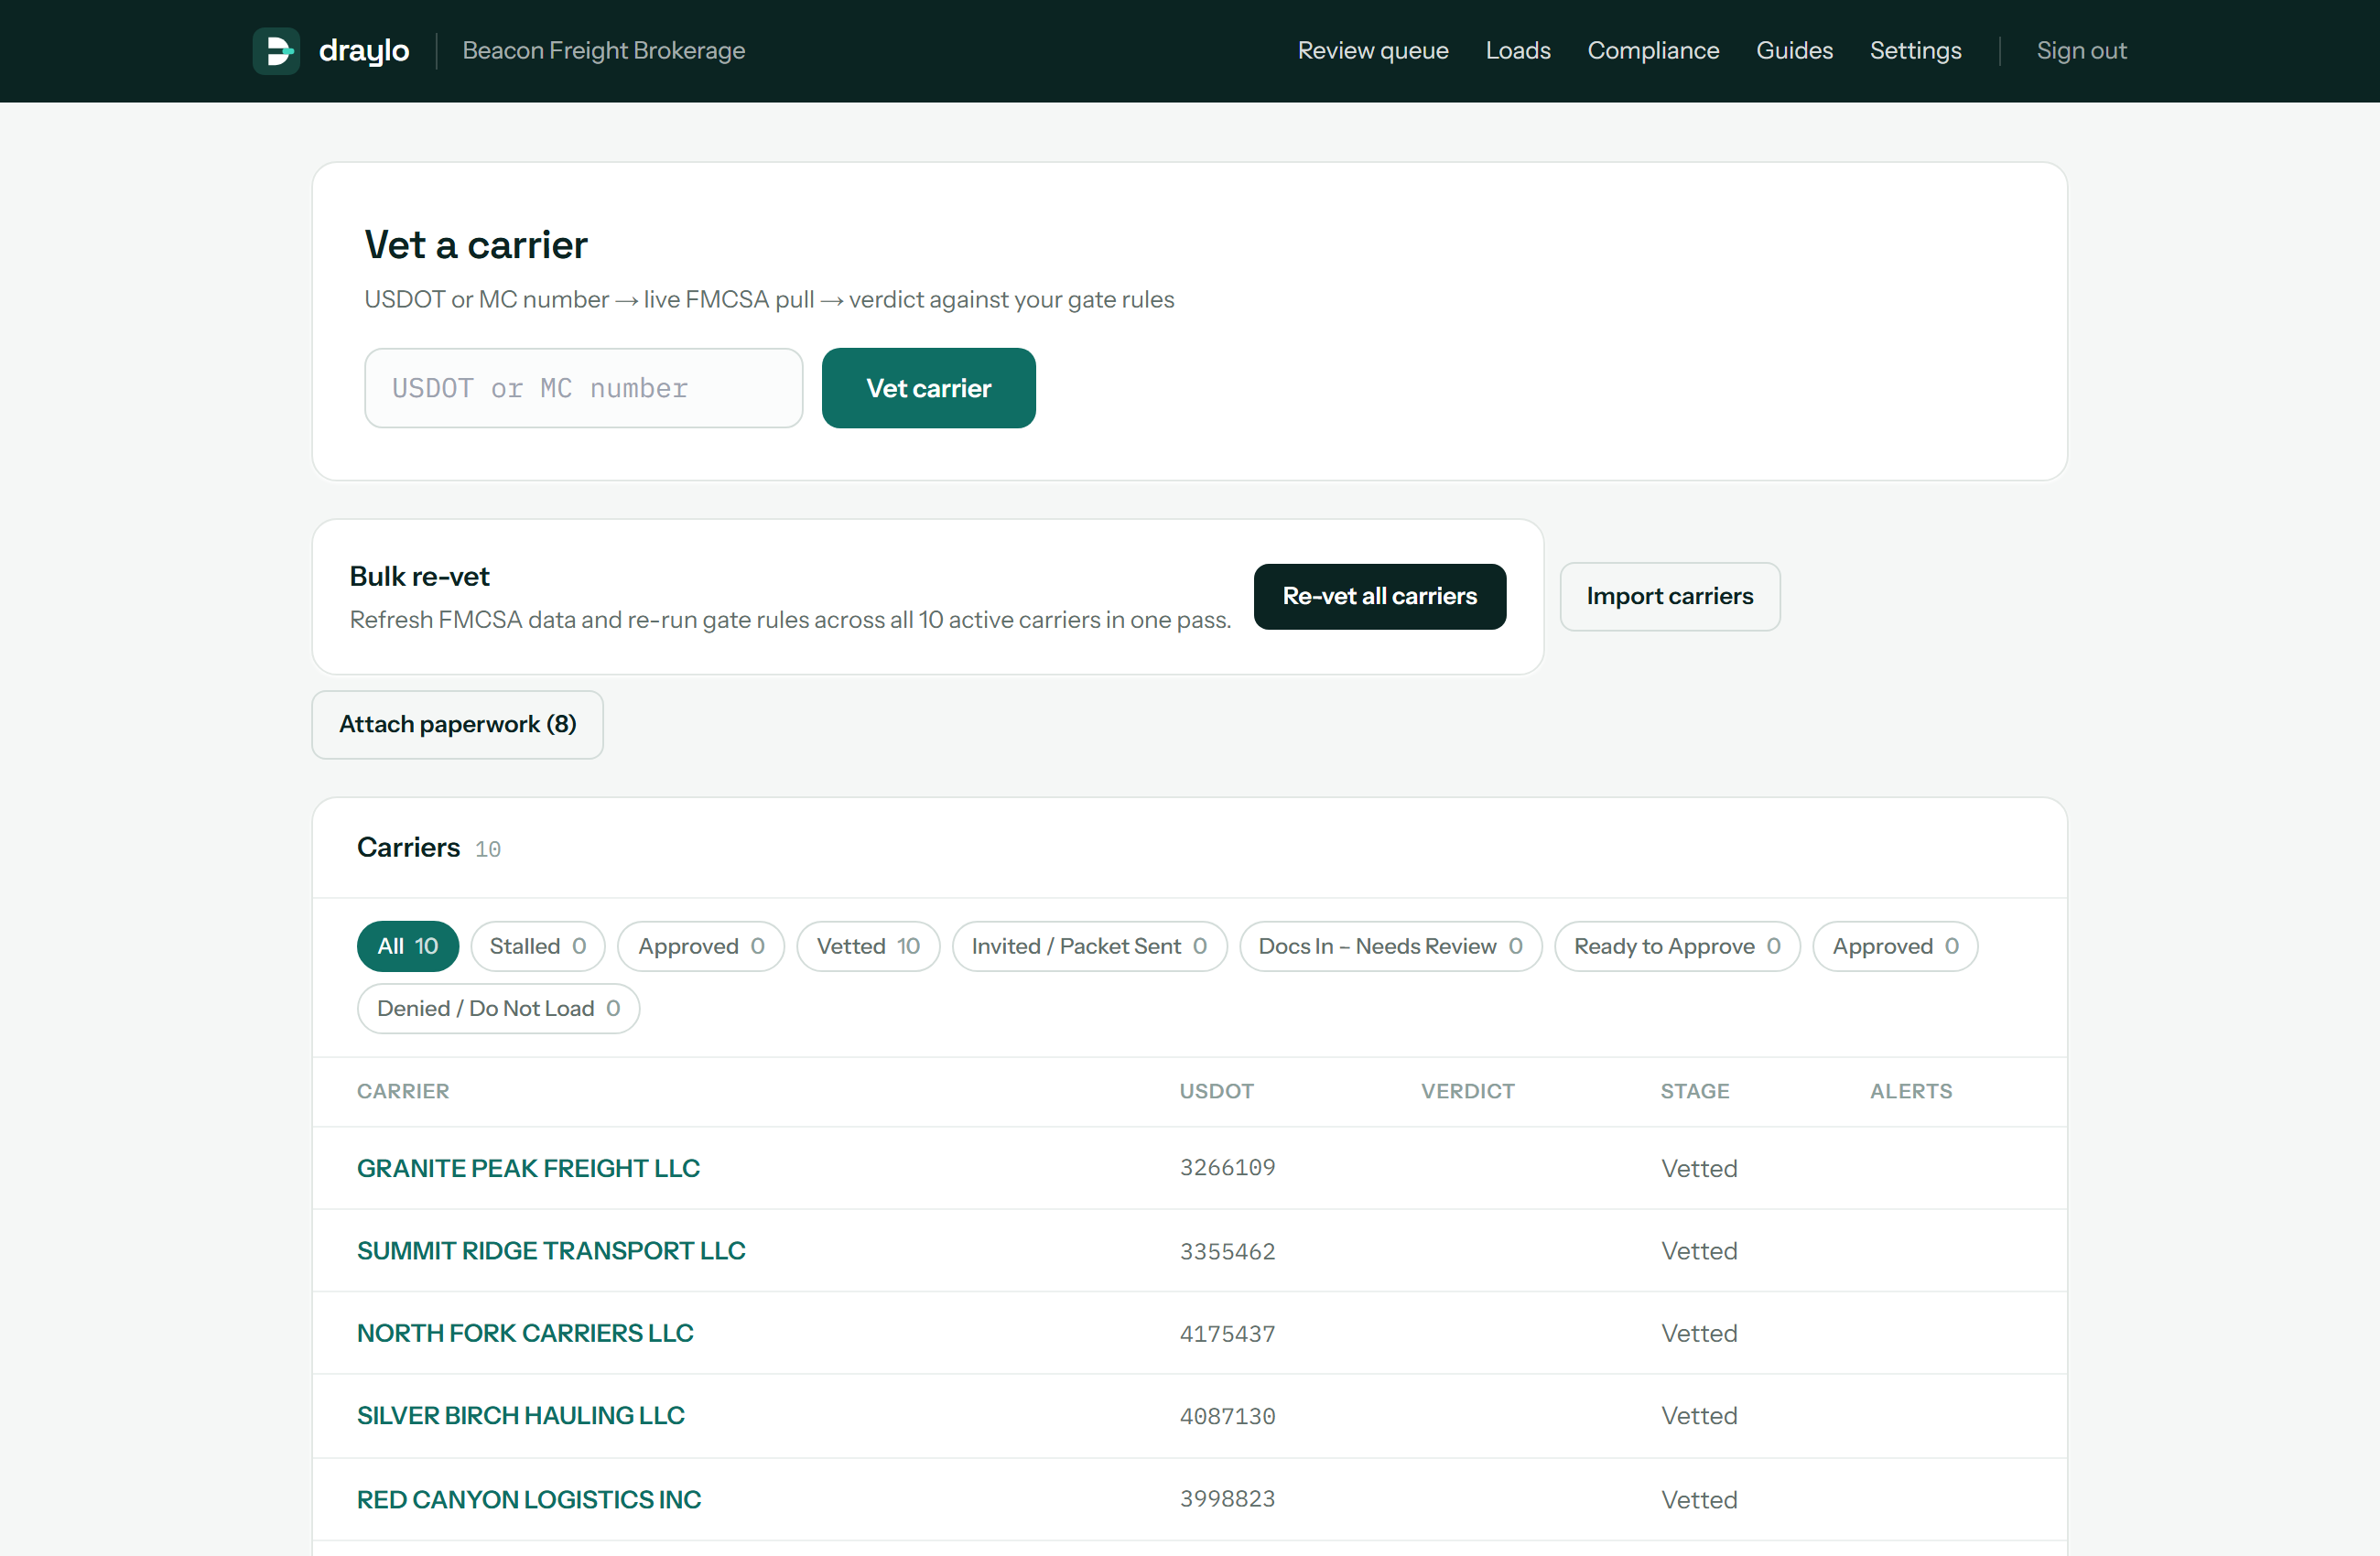Open the Compliance section
2380x1556 pixels.
pos(1653,51)
